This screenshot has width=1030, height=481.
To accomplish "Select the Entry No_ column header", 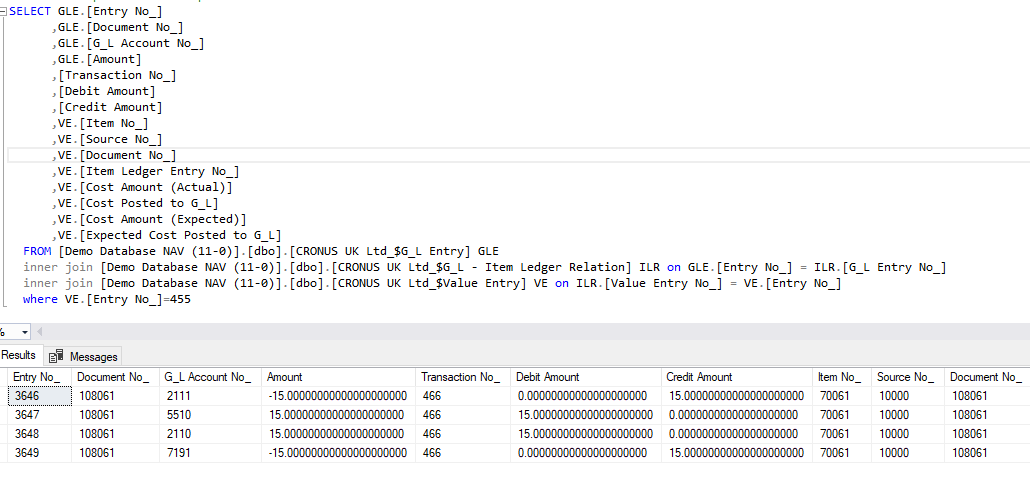I will [37, 377].
